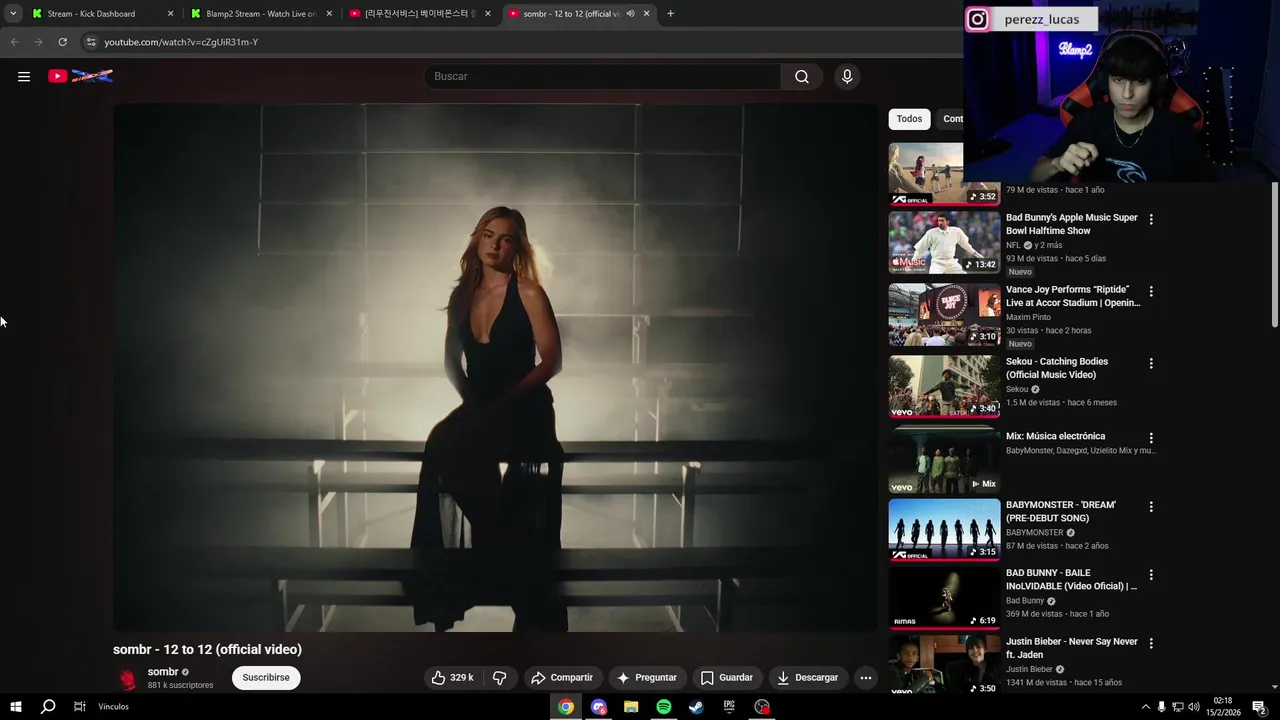Reload the page
Screen dimensions: 1280x720
[62, 42]
